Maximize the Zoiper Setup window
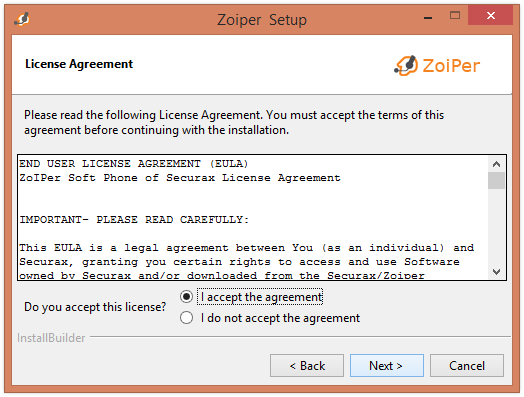This screenshot has width=524, height=397. coord(454,16)
